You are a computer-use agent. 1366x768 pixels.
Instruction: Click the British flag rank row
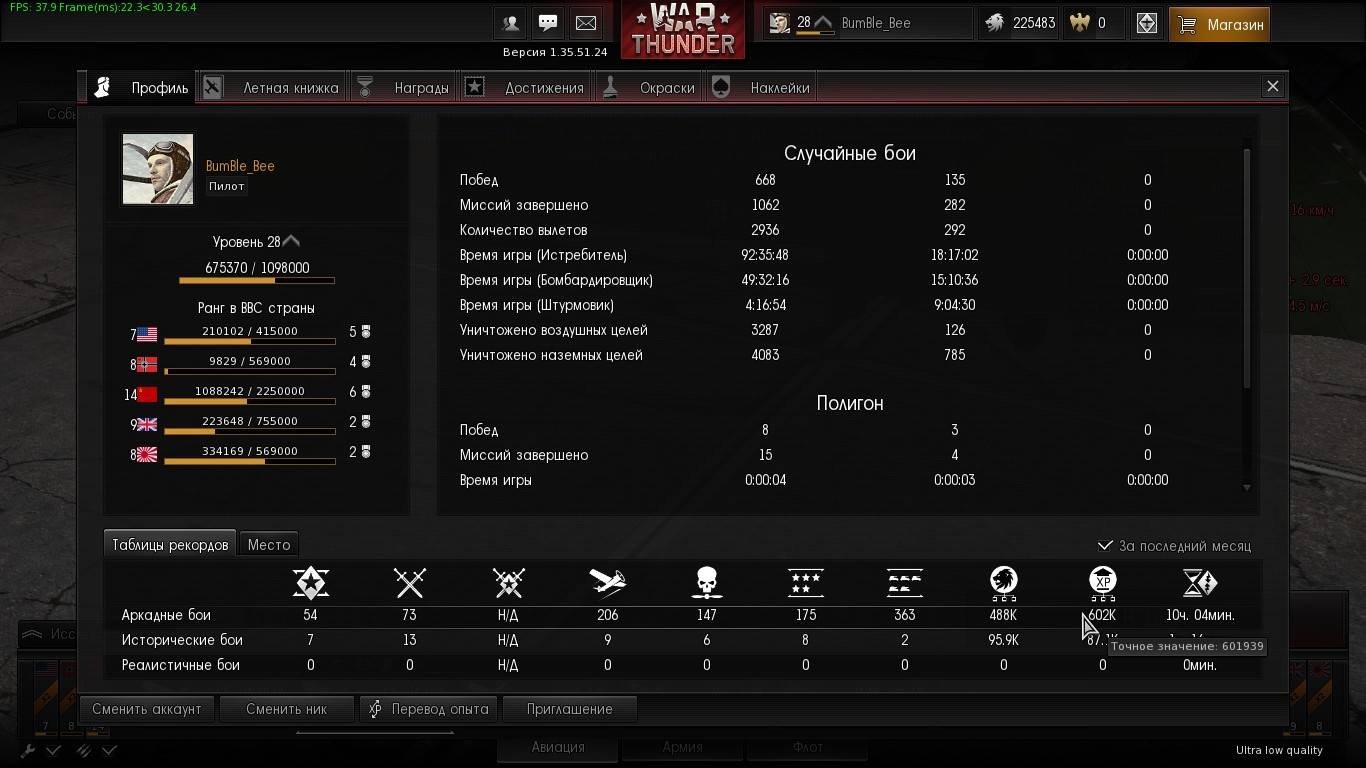tap(251, 424)
